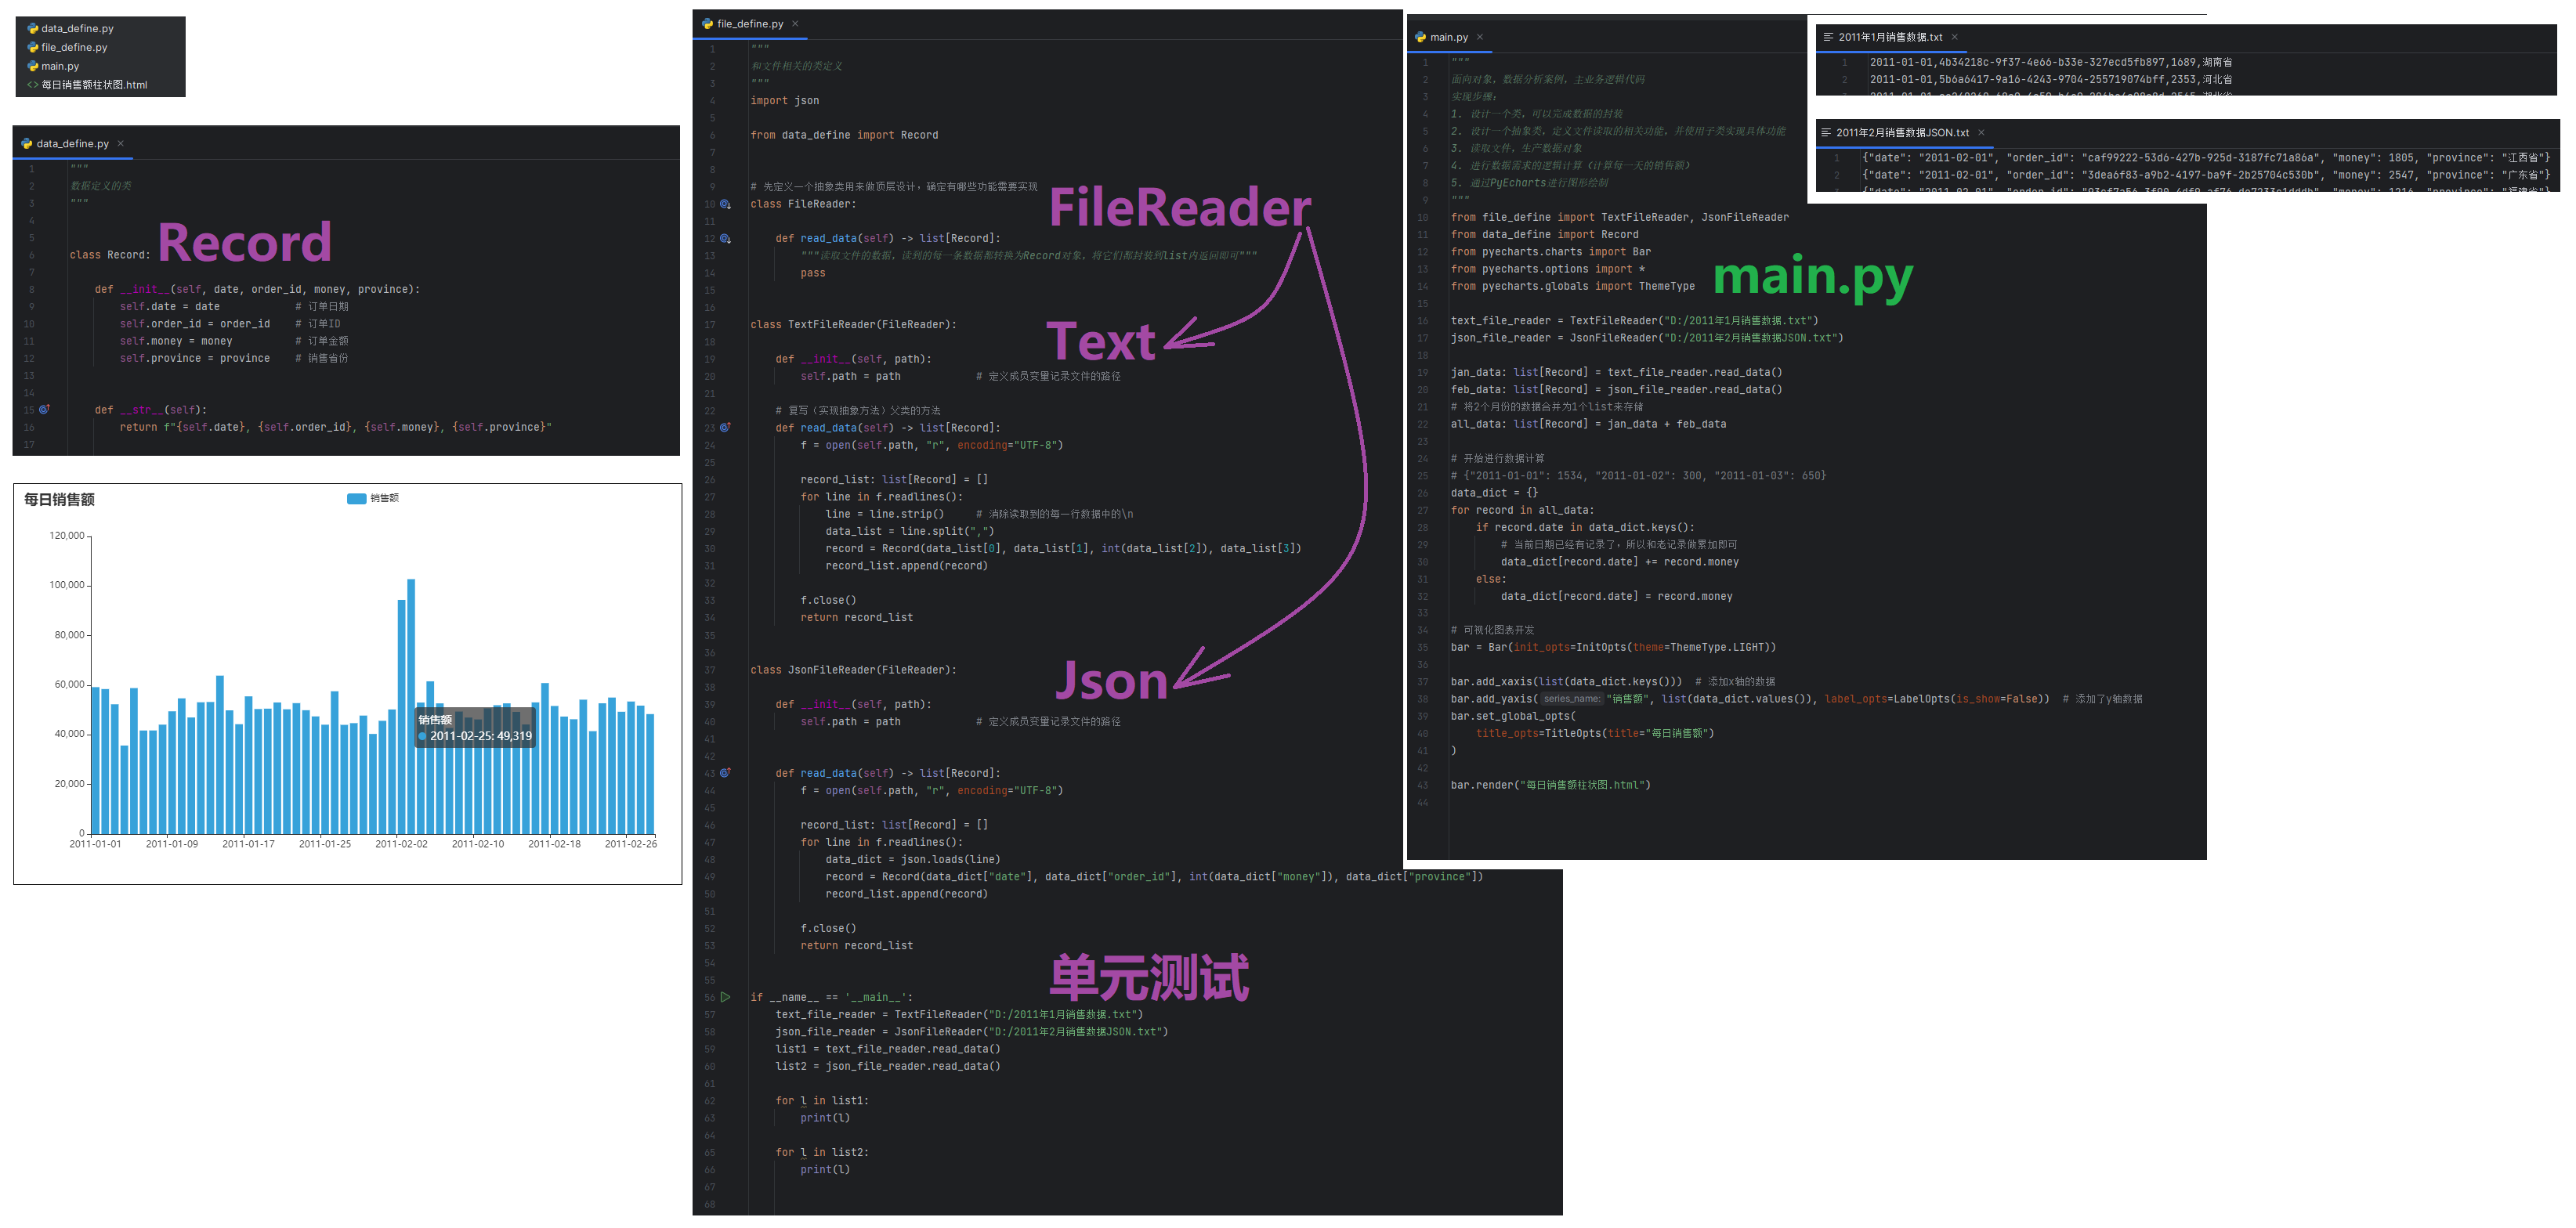This screenshot has width=2576, height=1228.
Task: Select the data_define.py editor tab
Action: tap(72, 144)
